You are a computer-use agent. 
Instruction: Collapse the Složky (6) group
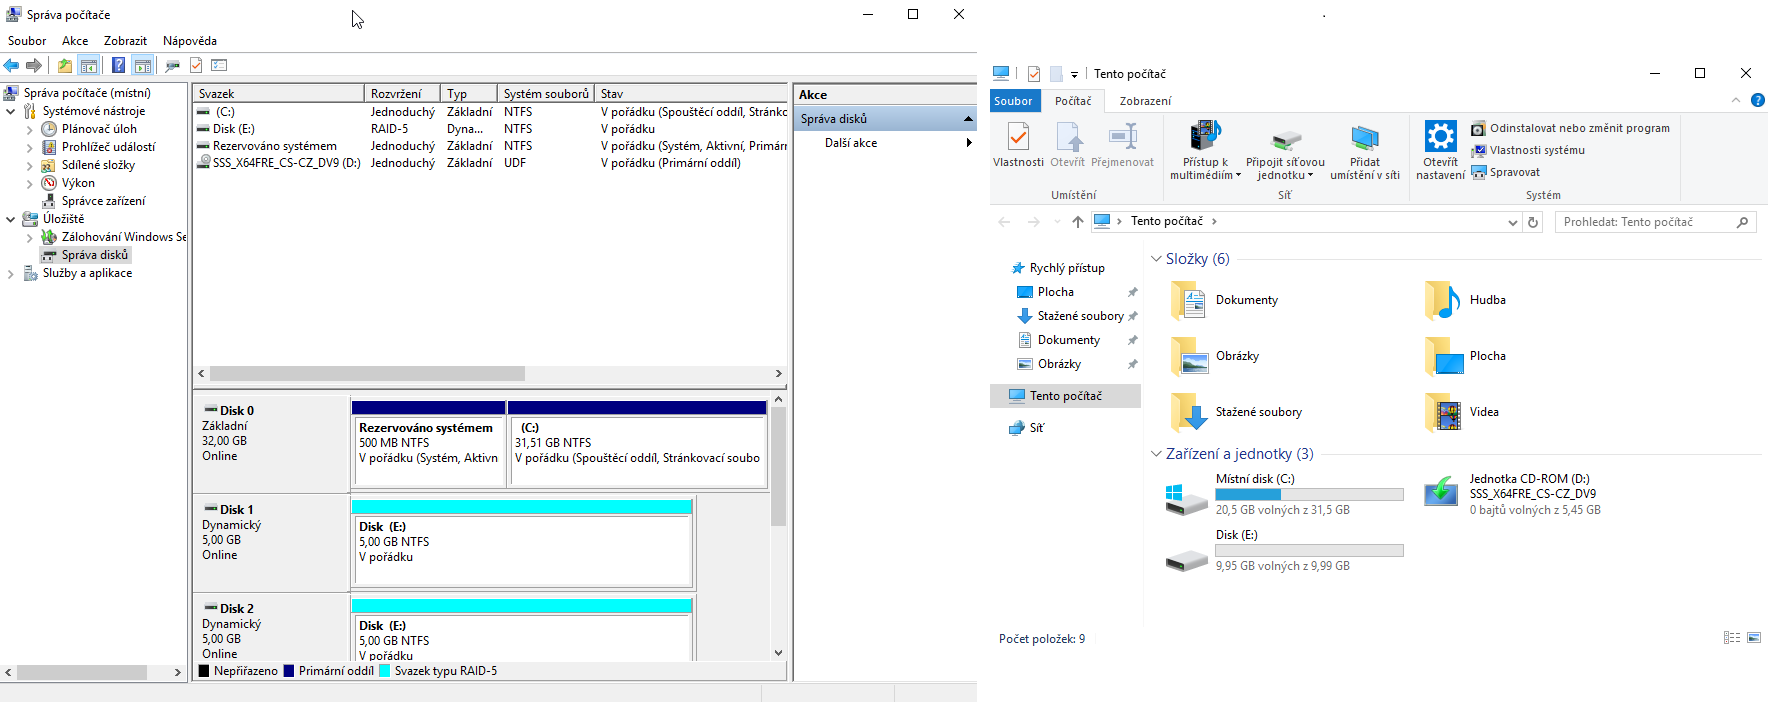tap(1156, 259)
